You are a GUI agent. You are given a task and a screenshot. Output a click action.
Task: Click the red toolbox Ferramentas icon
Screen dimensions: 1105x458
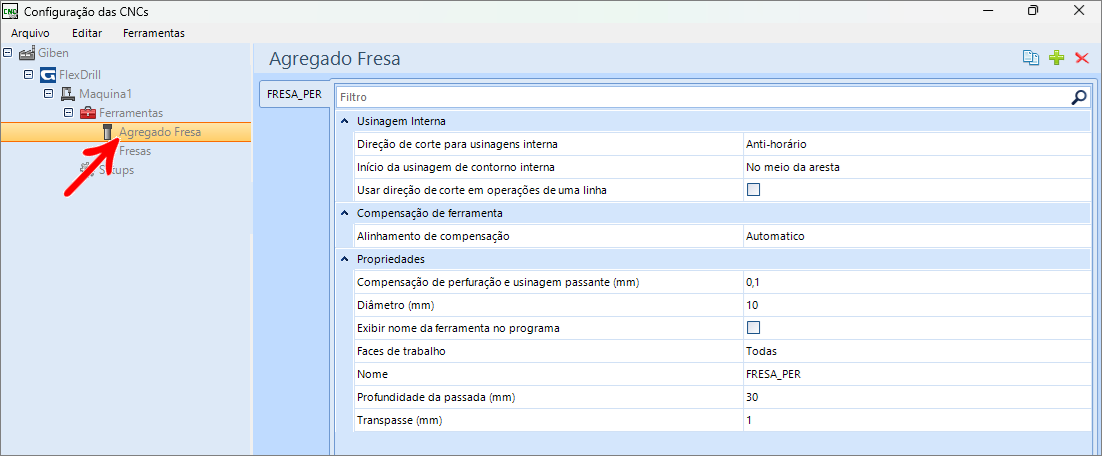click(87, 113)
